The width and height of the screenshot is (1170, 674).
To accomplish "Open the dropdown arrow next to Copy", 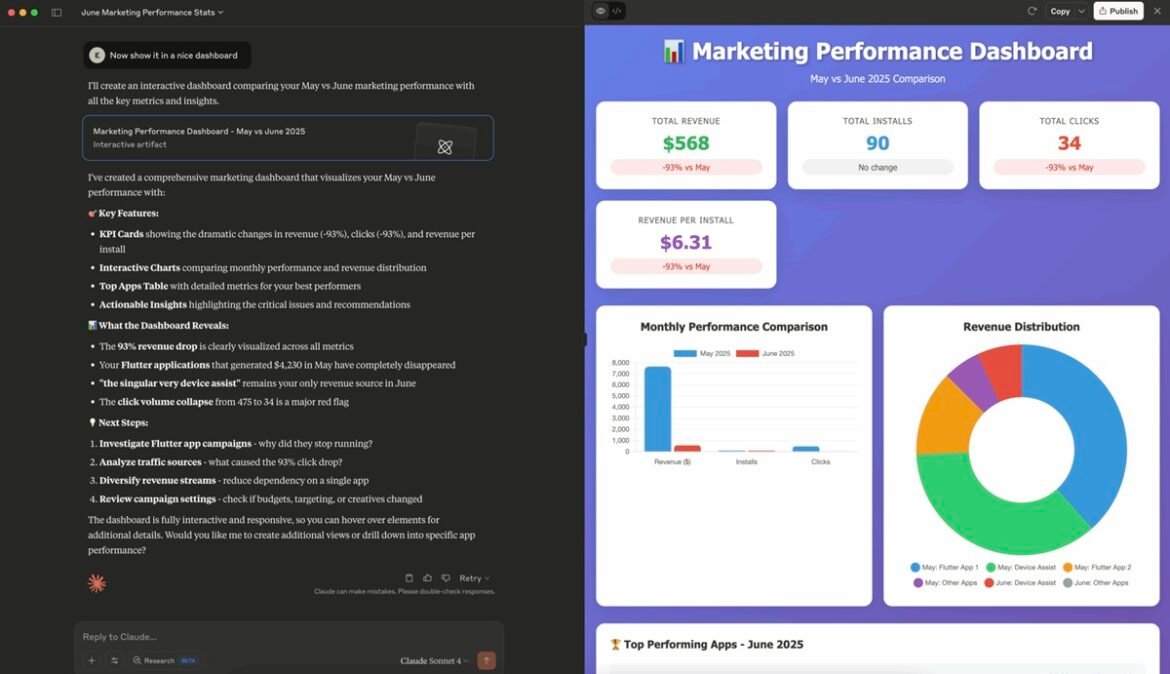I will point(1081,11).
